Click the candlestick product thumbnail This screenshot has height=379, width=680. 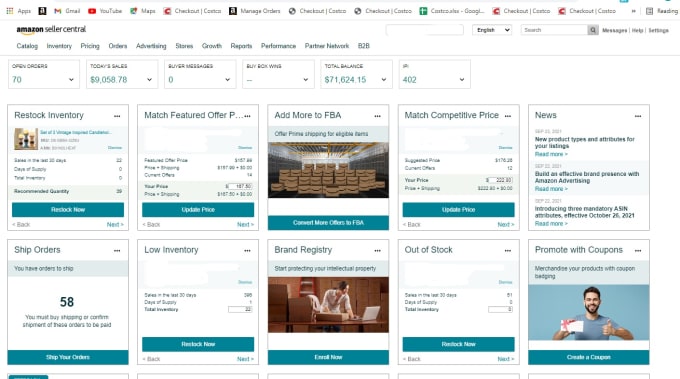(x=26, y=139)
